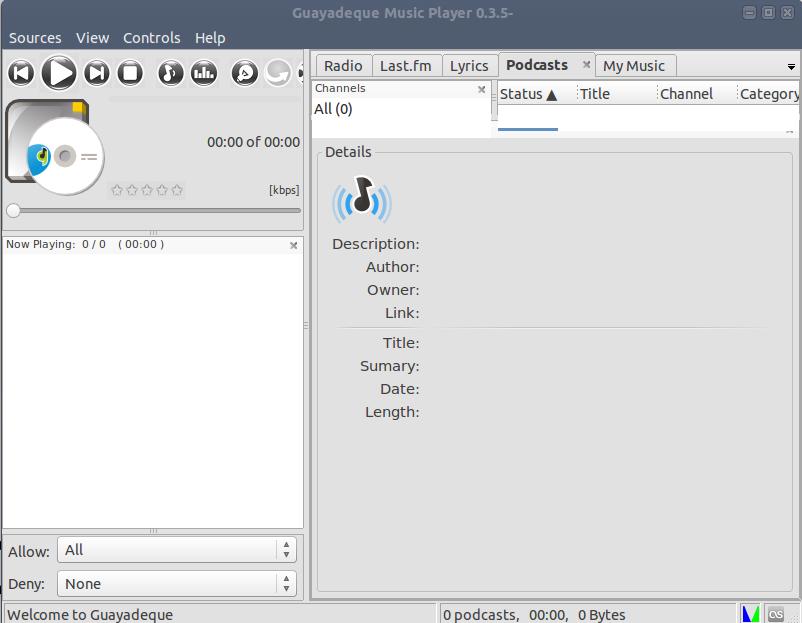Image resolution: width=802 pixels, height=623 pixels.
Task: Open the Sources menu
Action: [35, 38]
